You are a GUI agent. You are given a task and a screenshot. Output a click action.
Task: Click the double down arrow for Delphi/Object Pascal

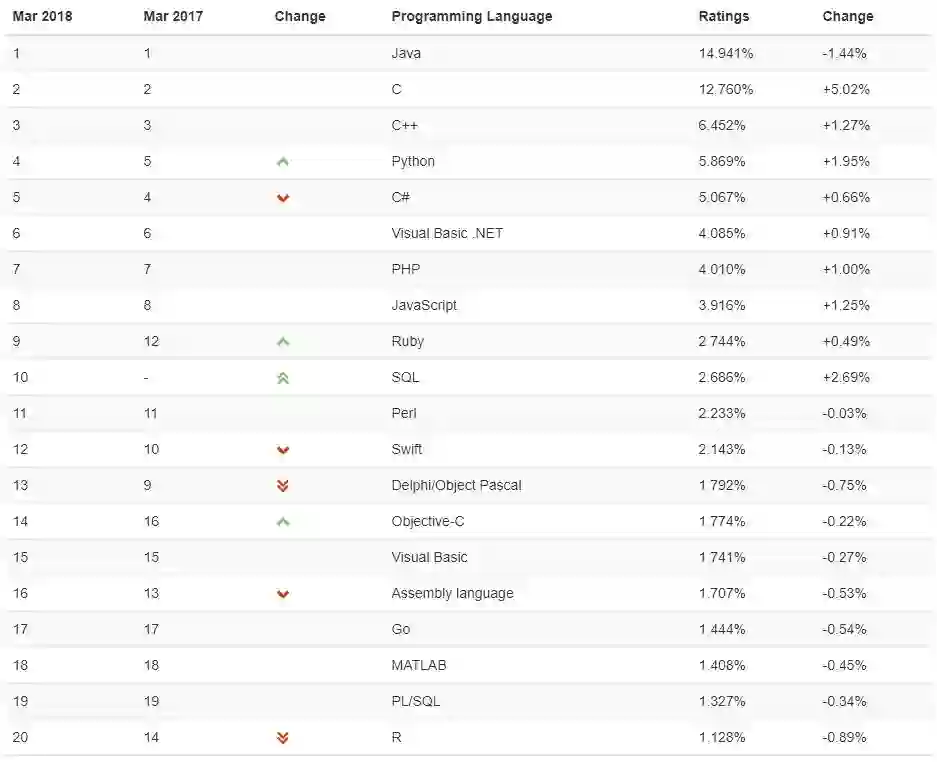pos(283,486)
